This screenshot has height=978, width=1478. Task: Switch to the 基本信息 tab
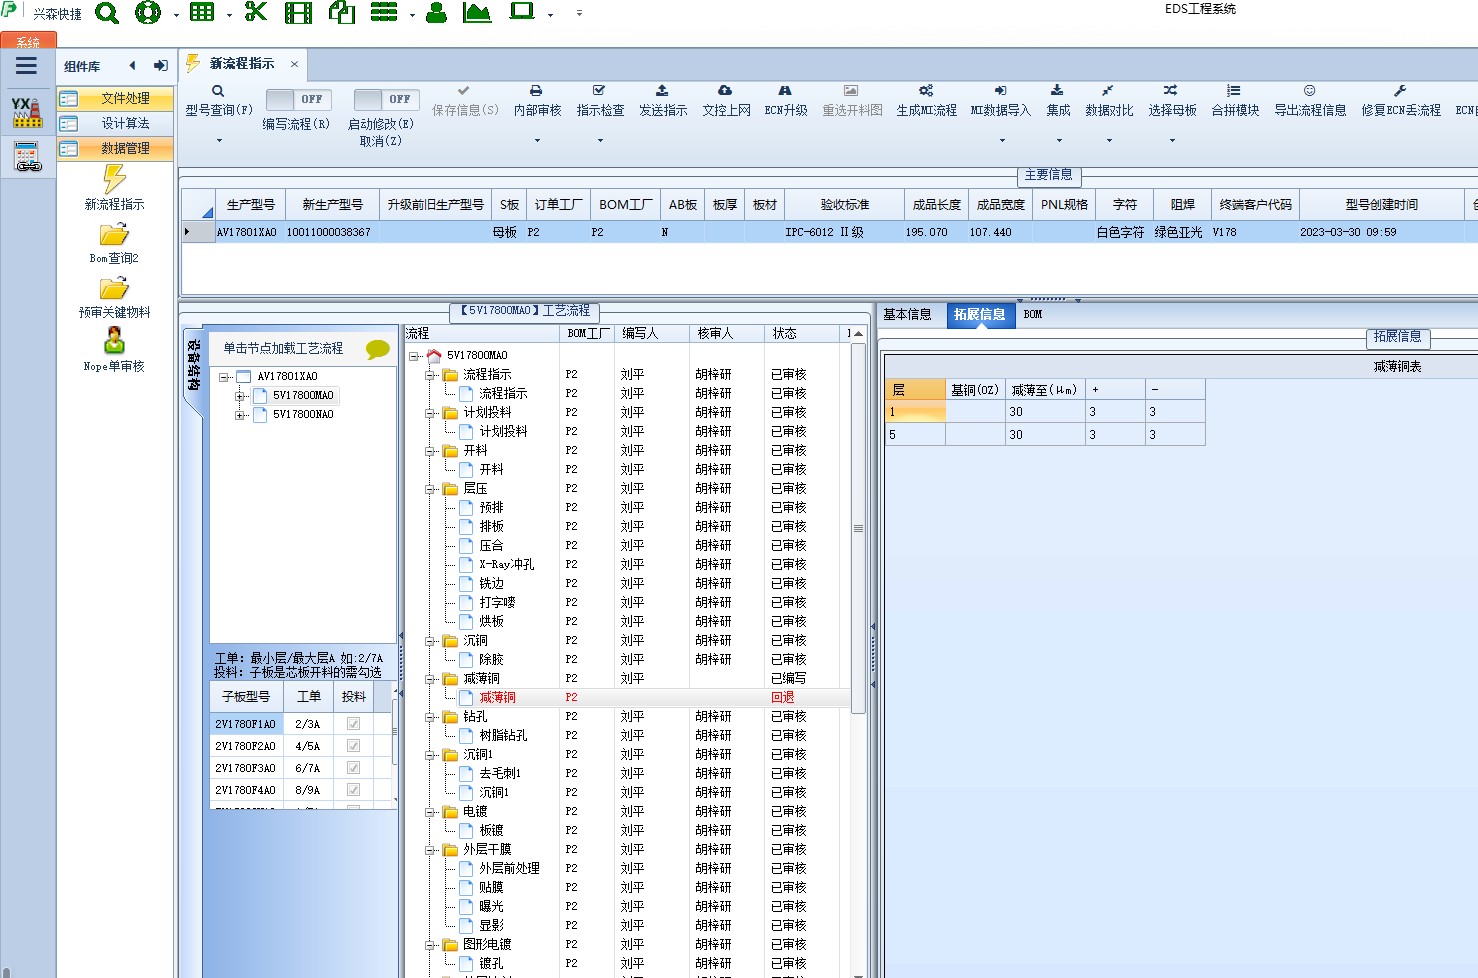tap(907, 314)
